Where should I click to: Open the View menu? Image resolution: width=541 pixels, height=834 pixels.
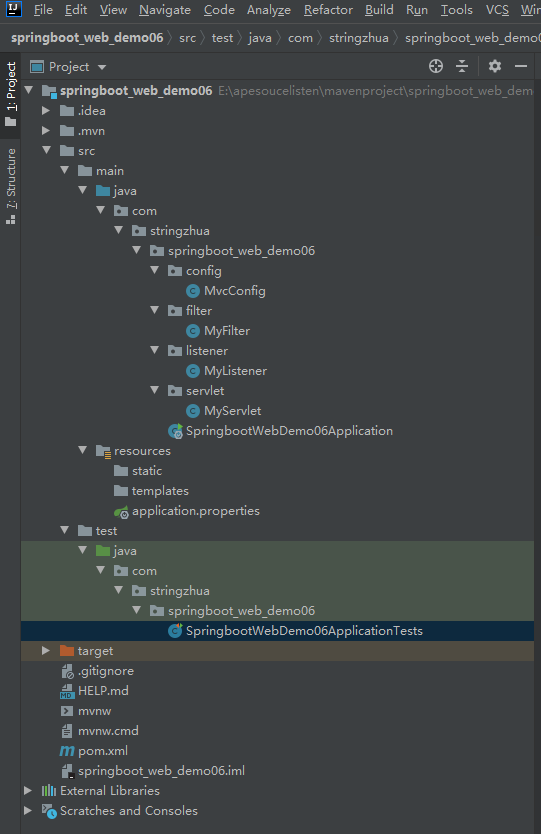113,10
